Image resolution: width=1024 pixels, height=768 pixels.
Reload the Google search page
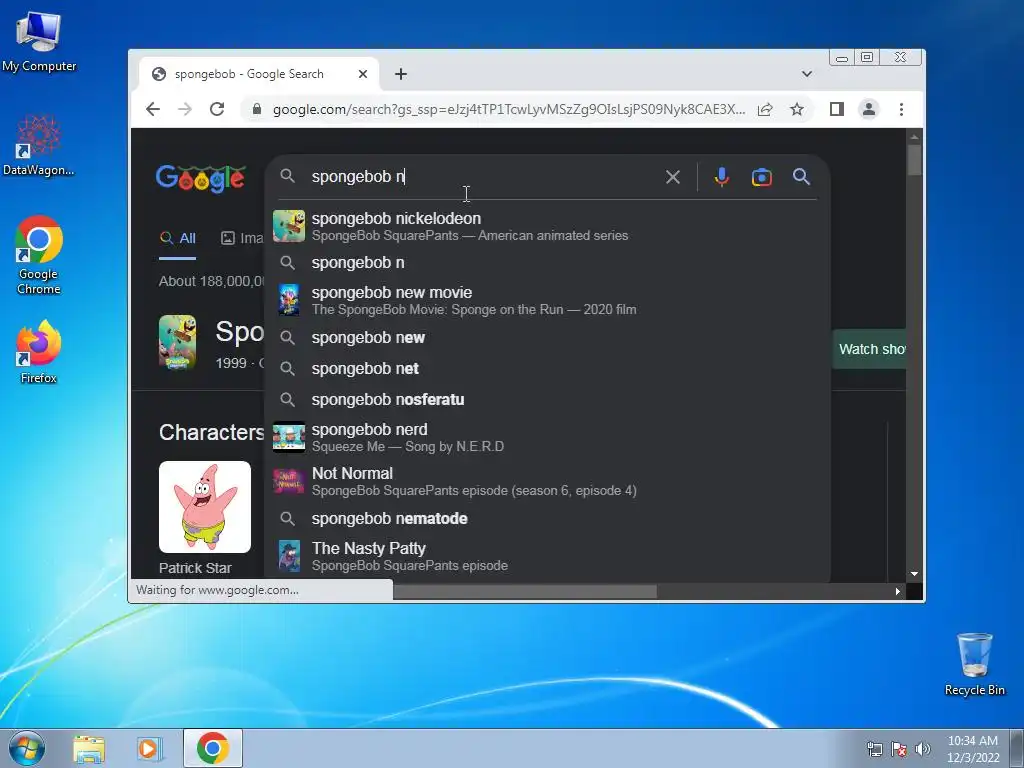coord(217,109)
